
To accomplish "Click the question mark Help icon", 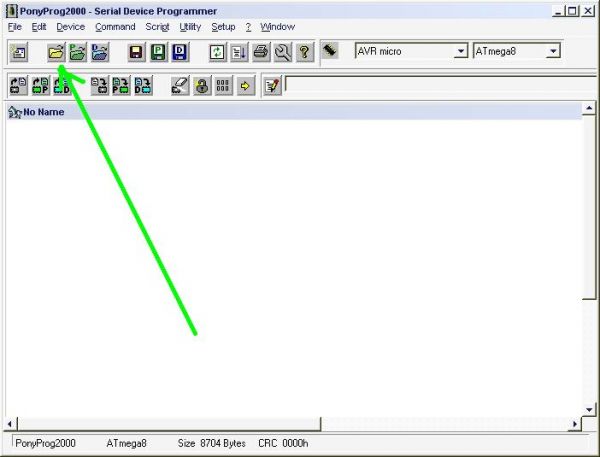I will tap(305, 52).
